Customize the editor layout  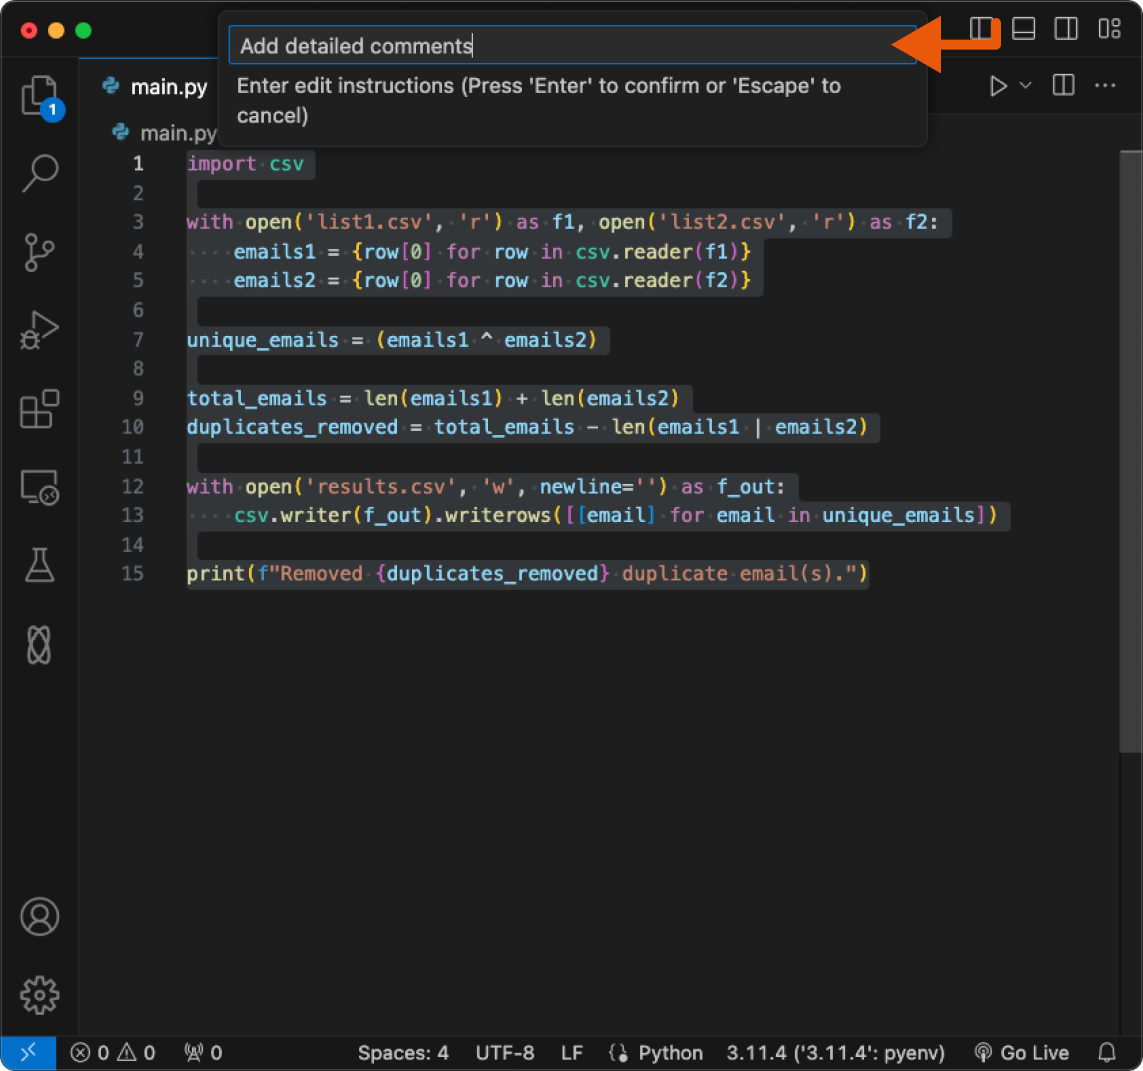1109,29
